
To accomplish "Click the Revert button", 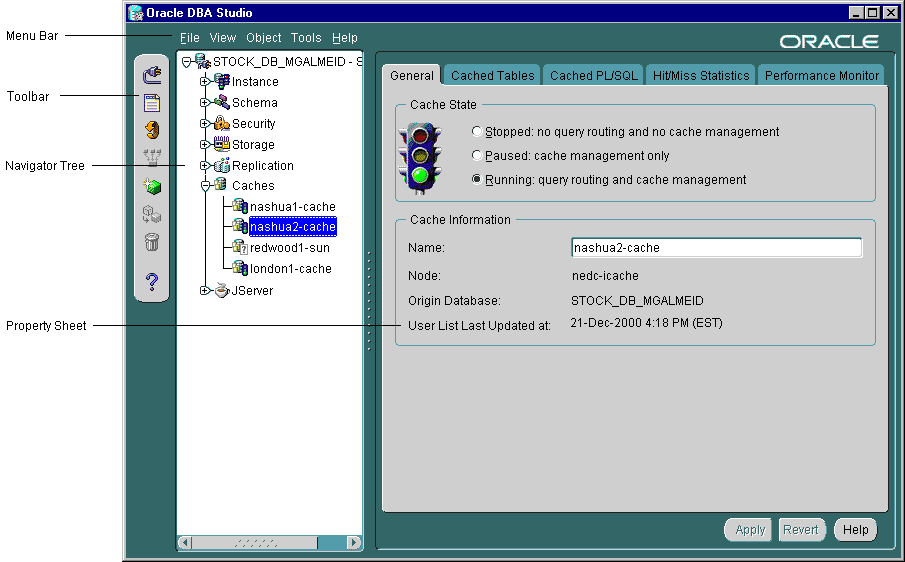I will (x=801, y=530).
